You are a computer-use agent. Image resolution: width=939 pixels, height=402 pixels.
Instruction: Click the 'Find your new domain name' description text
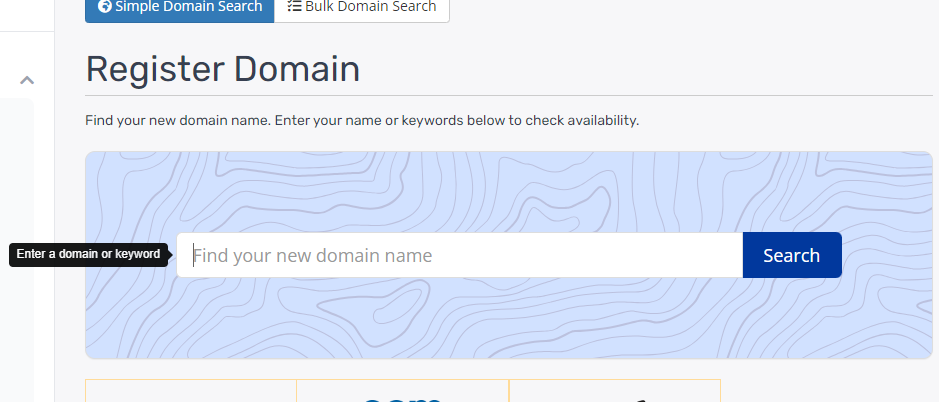pyautogui.click(x=362, y=120)
